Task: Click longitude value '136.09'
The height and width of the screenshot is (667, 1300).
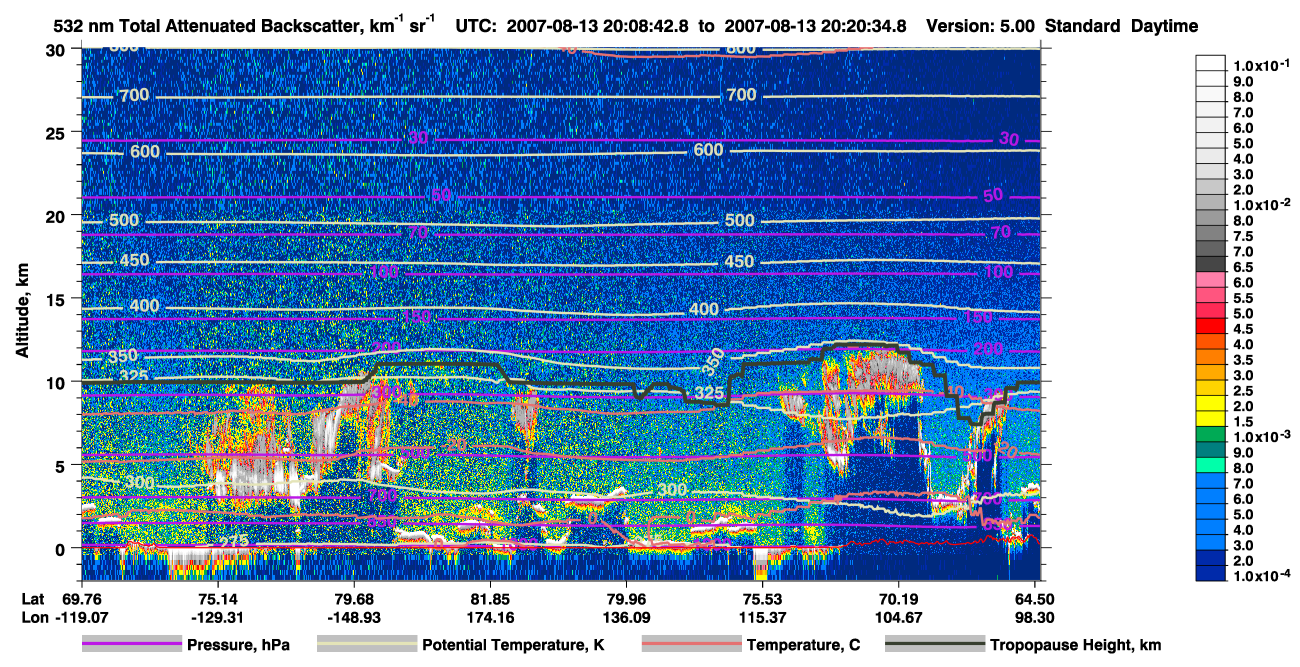Action: 626,617
